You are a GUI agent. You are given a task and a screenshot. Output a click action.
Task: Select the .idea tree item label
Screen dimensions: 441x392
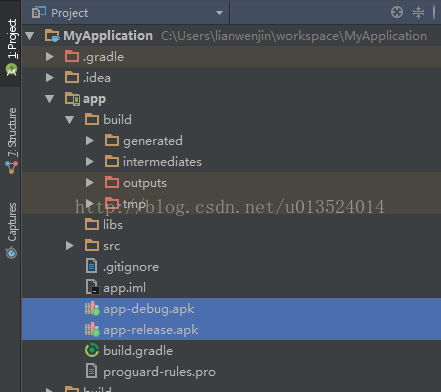click(97, 78)
